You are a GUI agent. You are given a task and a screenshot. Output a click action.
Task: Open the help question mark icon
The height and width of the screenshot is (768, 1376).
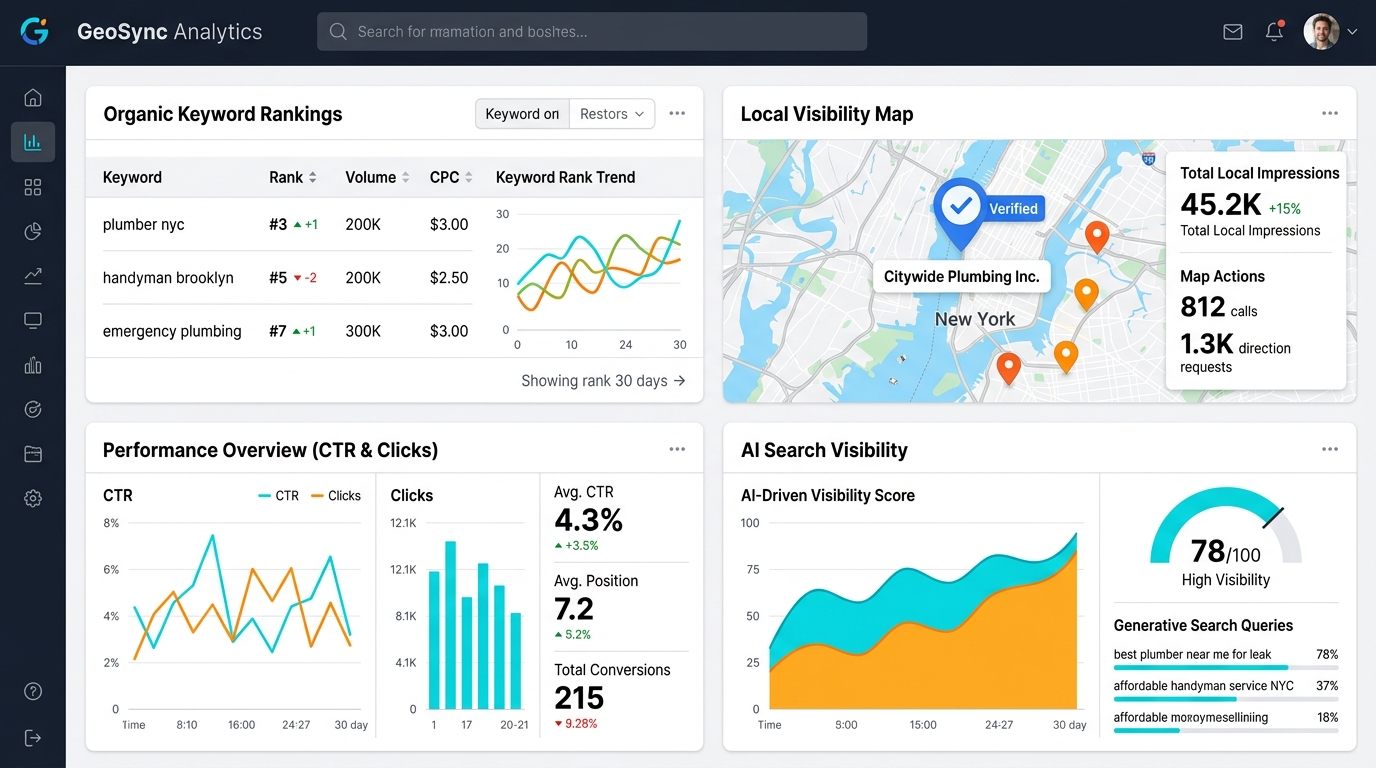[33, 692]
